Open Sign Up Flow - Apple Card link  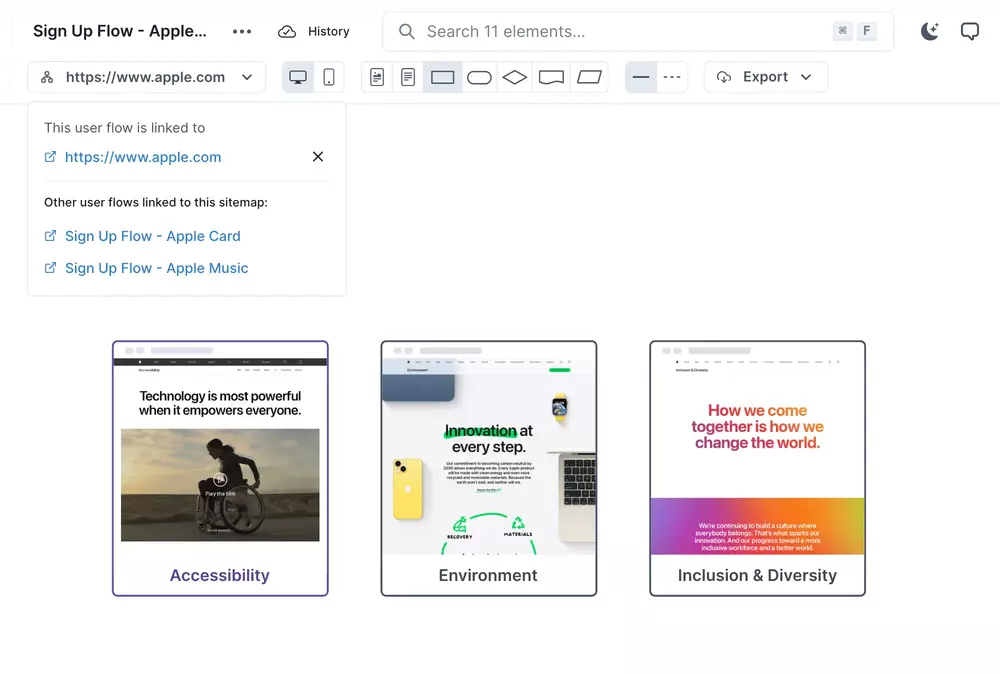[x=152, y=236]
